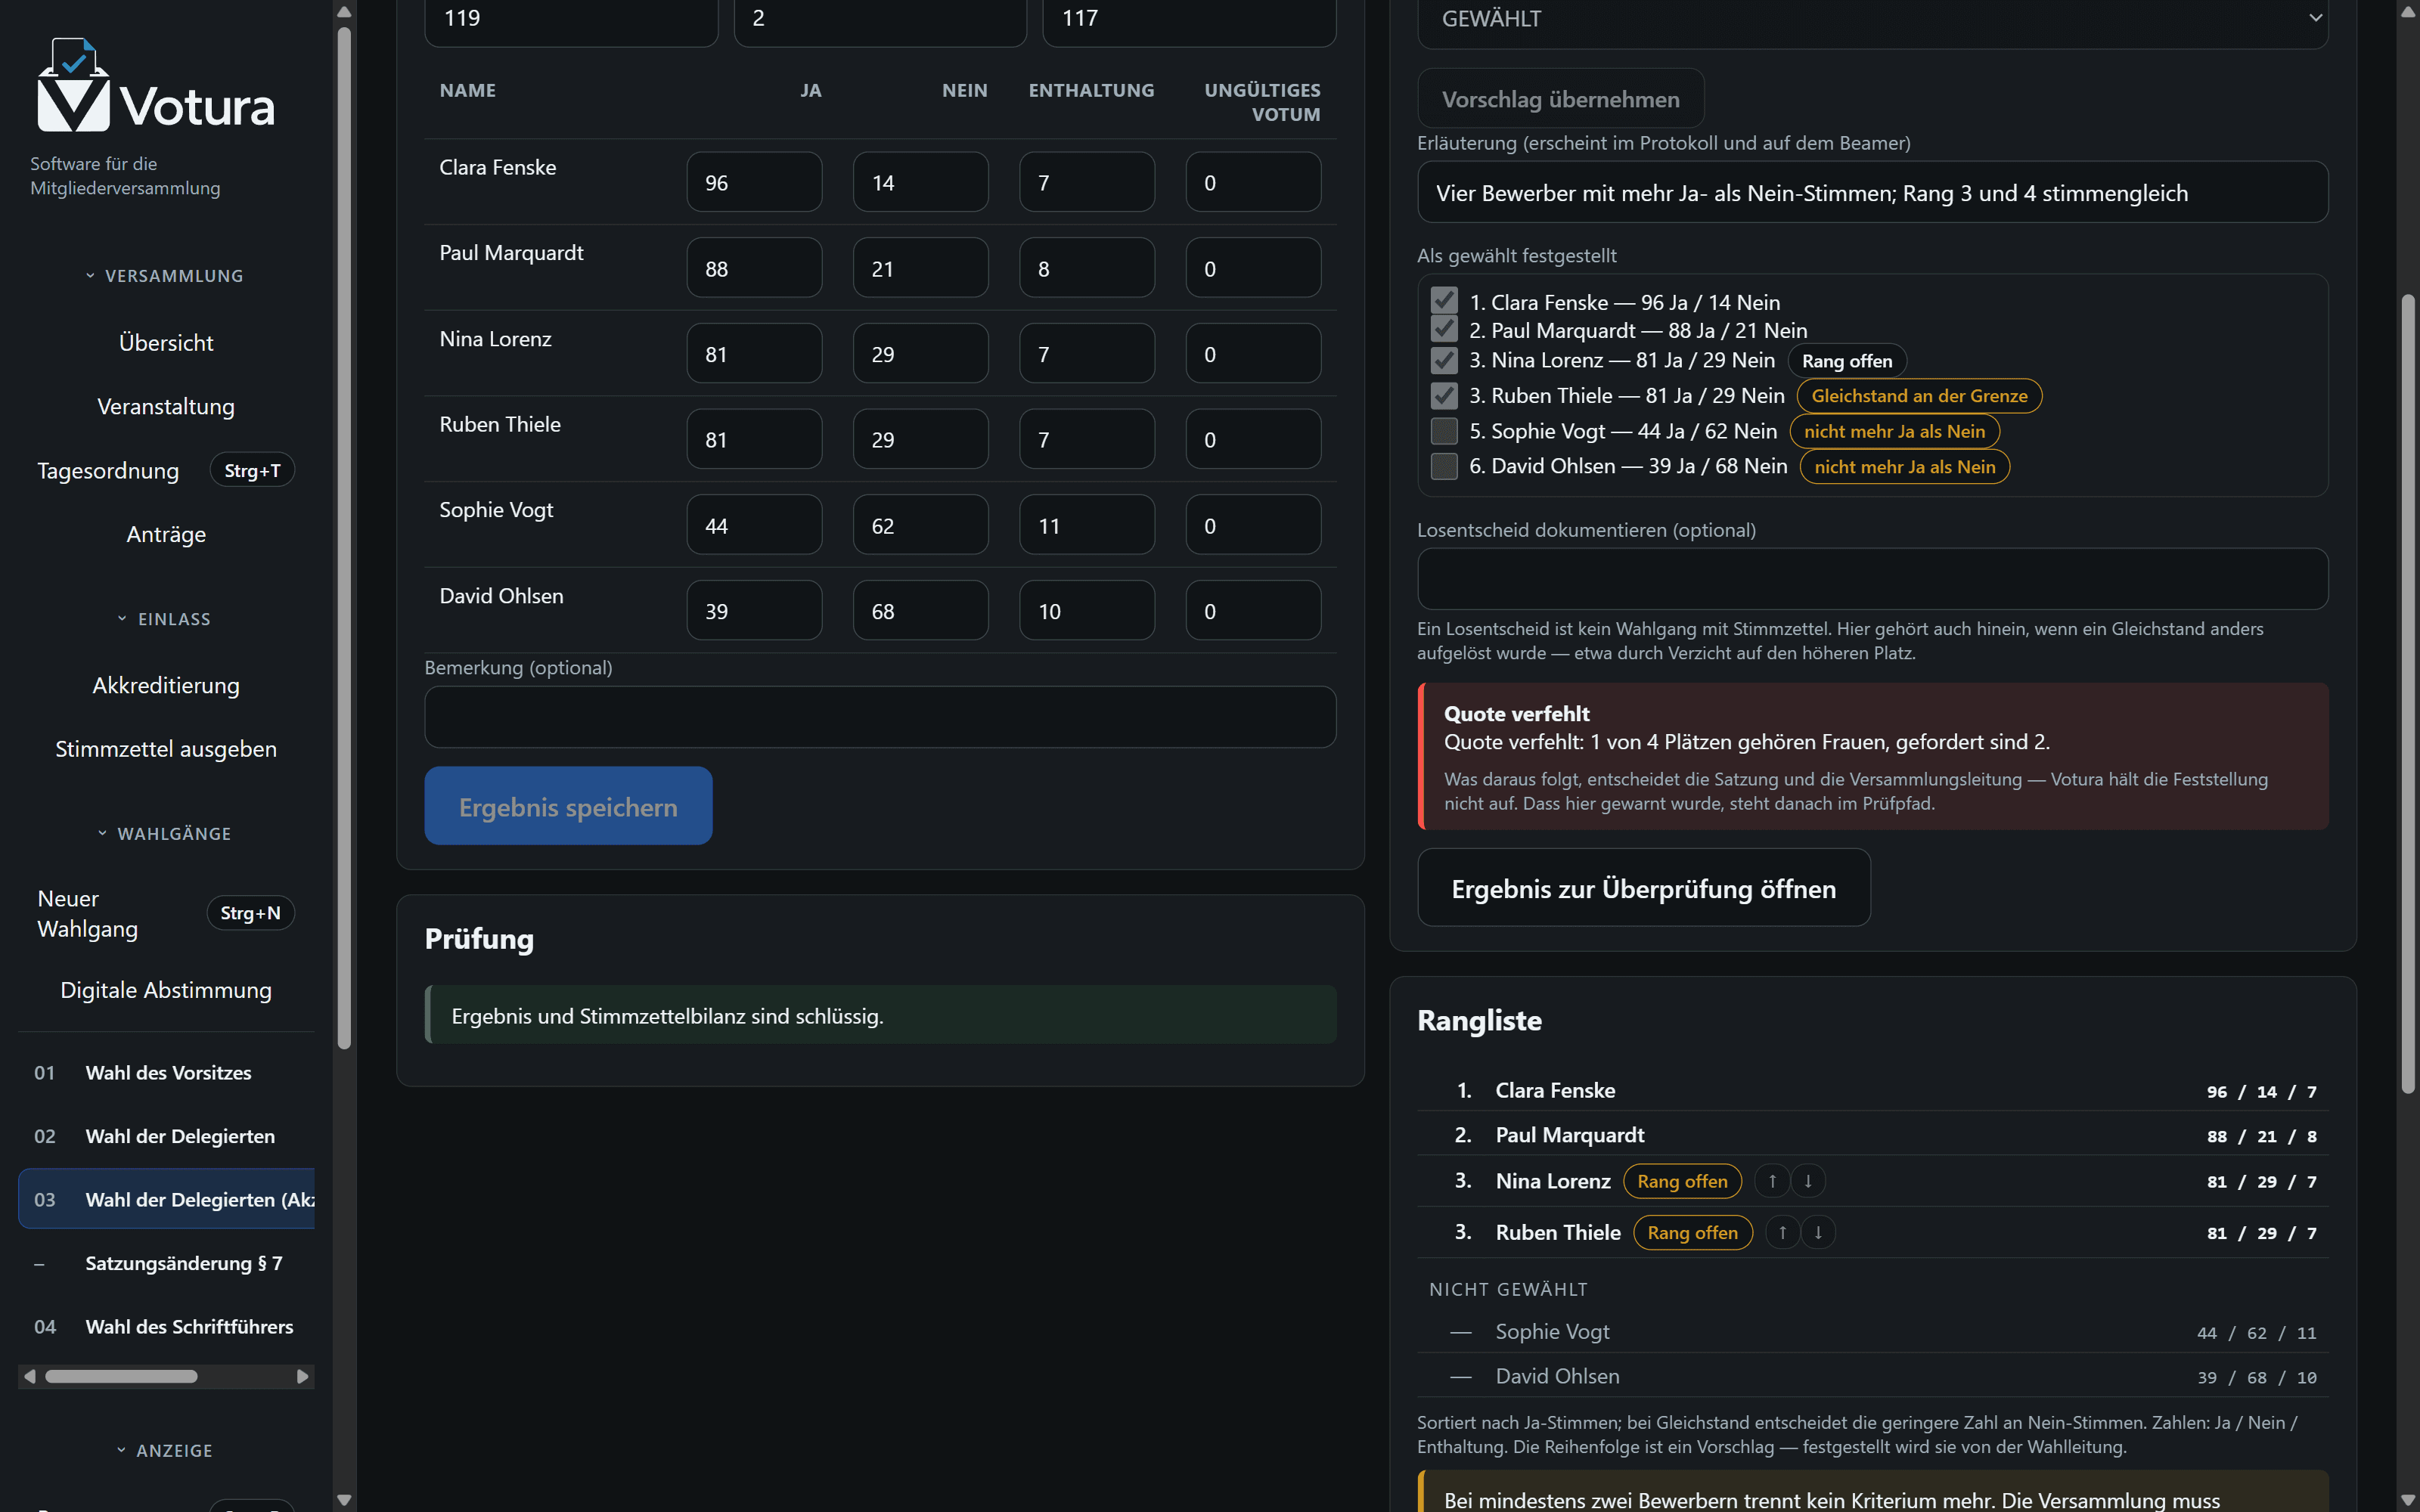Collapse the WAHLGÄNGE section
Viewport: 2420px width, 1512px height.
165,834
